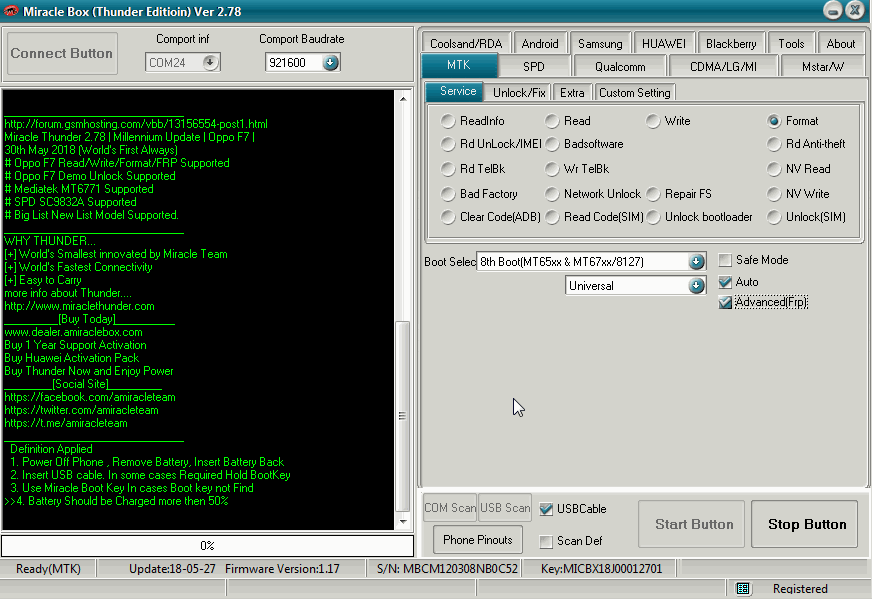Viewport: 872px width, 599px height.
Task: Open the Extra sub-tab
Action: click(x=572, y=93)
